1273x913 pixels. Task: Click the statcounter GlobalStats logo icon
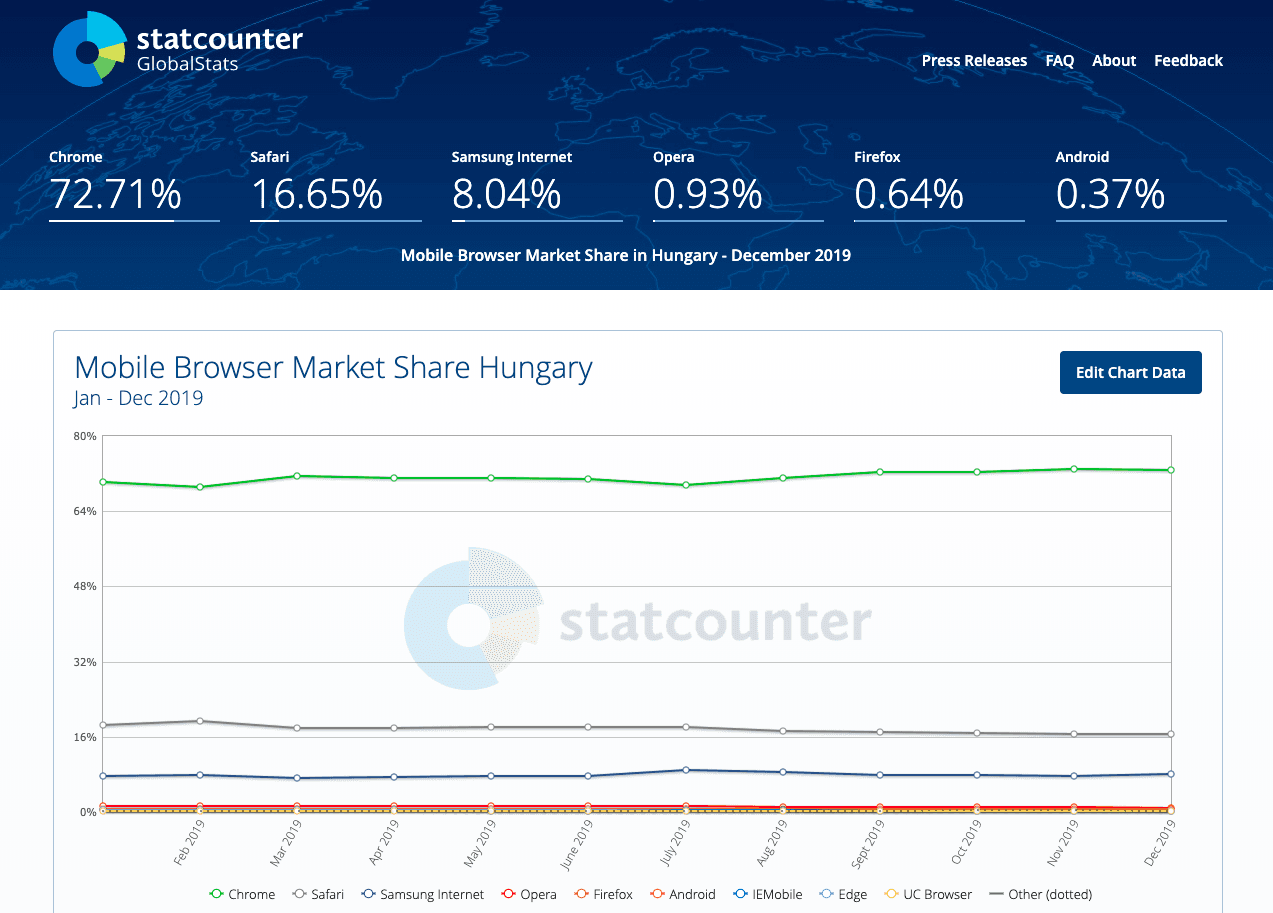point(89,48)
